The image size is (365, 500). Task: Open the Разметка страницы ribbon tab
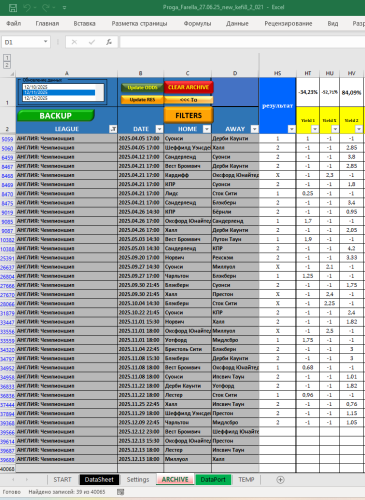[139, 24]
